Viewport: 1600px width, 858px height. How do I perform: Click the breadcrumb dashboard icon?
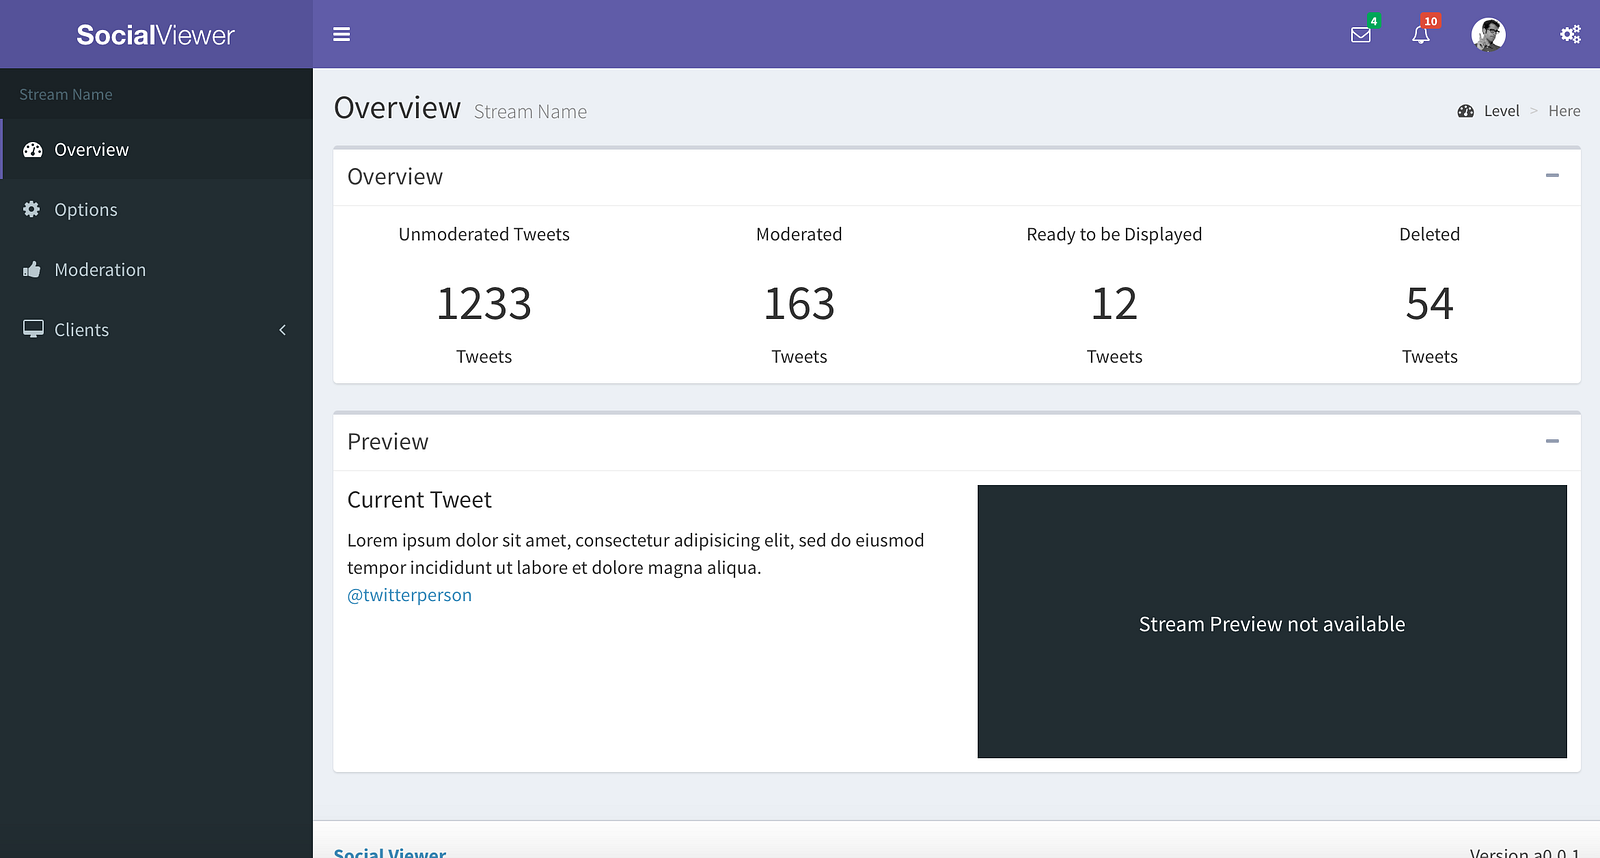pyautogui.click(x=1466, y=111)
